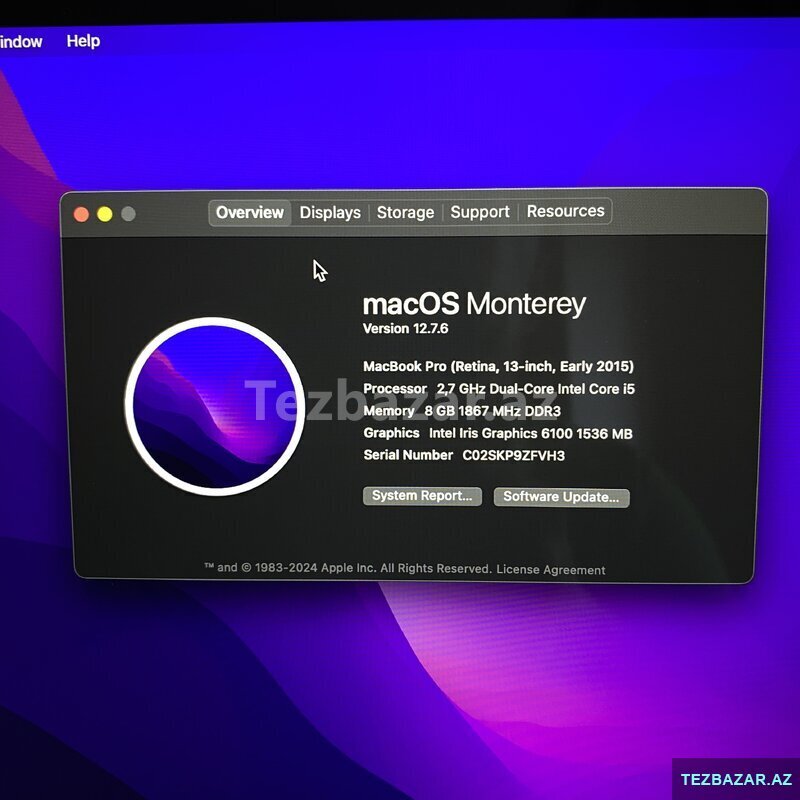Close the About This Mac window
The width and height of the screenshot is (800, 800).
pyautogui.click(x=82, y=214)
